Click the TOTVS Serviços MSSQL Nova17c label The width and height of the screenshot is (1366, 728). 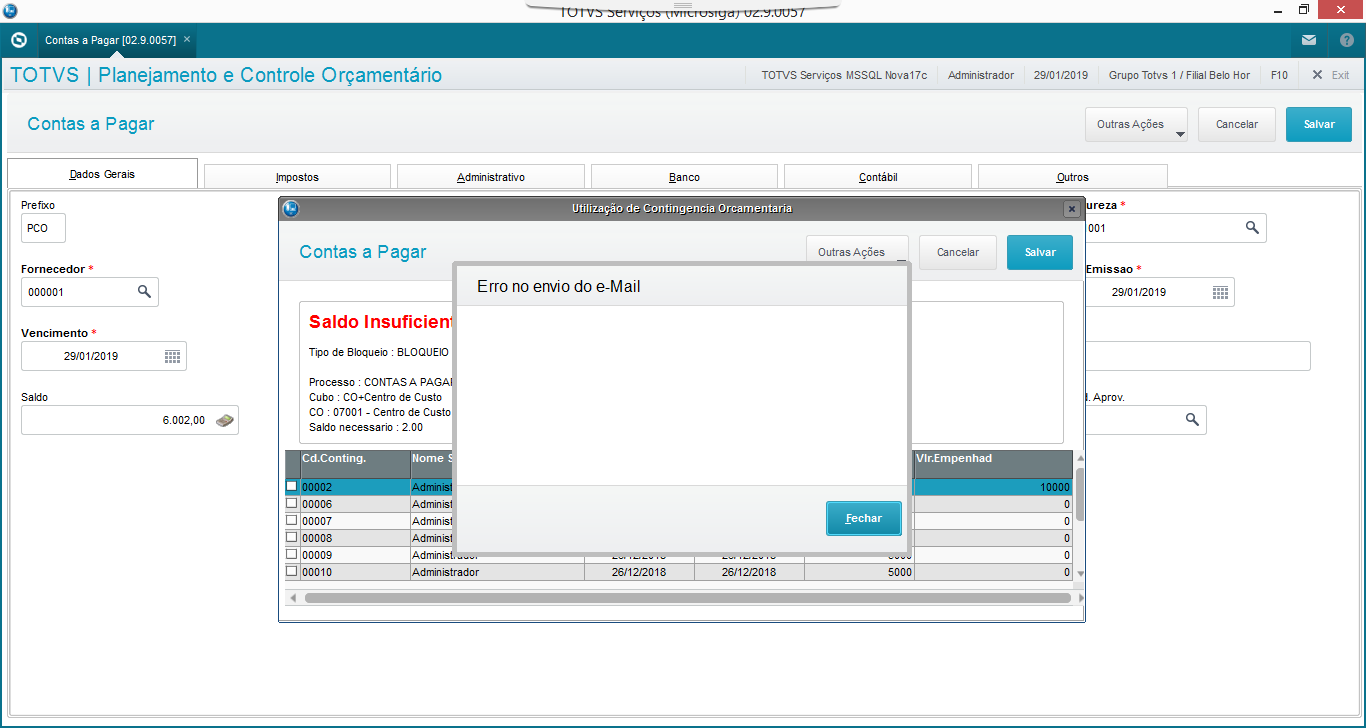tap(844, 75)
